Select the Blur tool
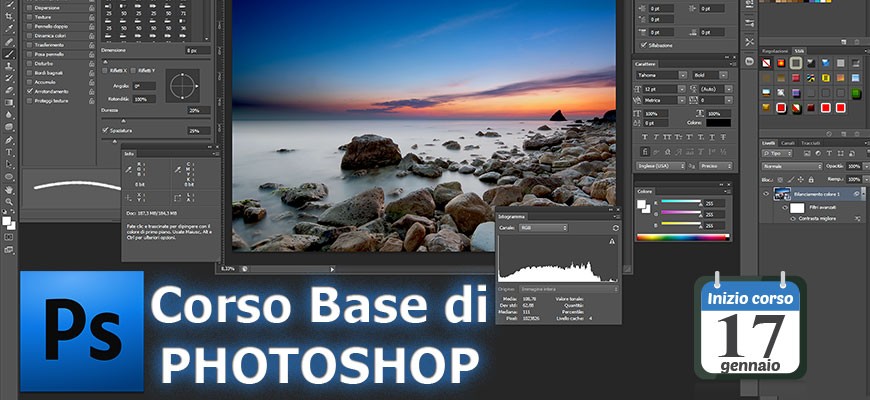870x400 pixels. pyautogui.click(x=9, y=115)
